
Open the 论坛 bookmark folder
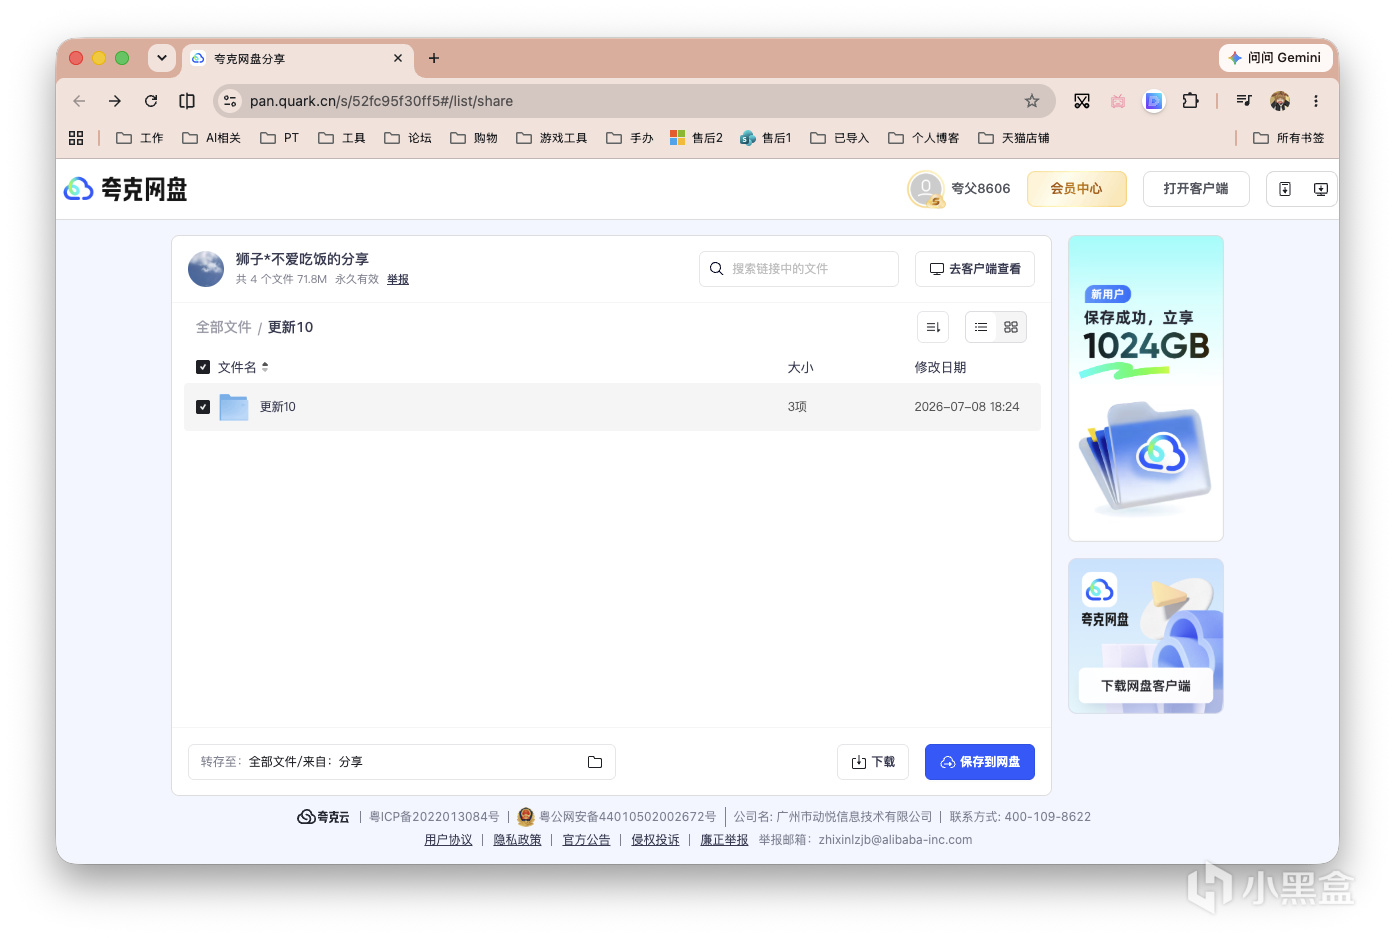tap(408, 138)
